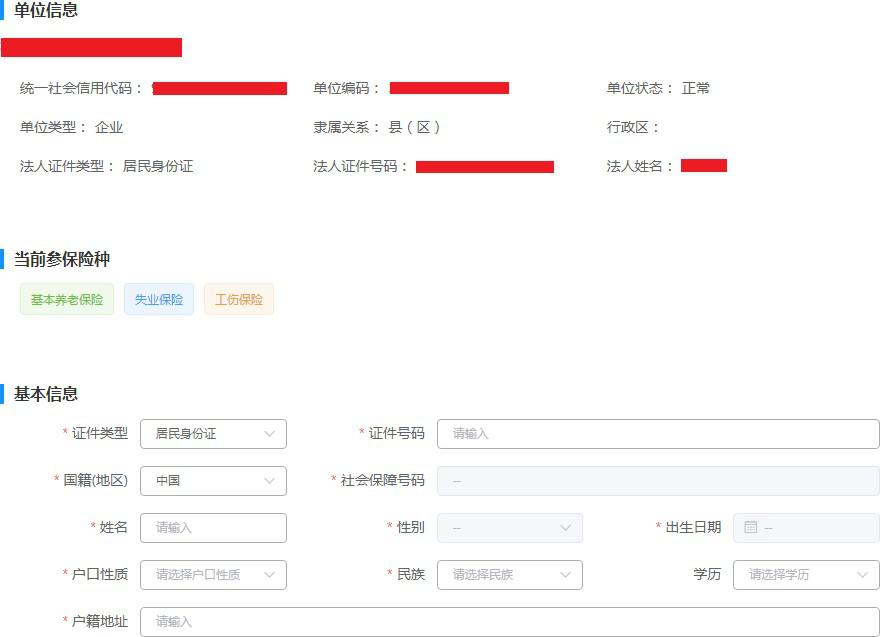
Task: Click the 性别 dropdown chevron icon
Action: pos(566,528)
